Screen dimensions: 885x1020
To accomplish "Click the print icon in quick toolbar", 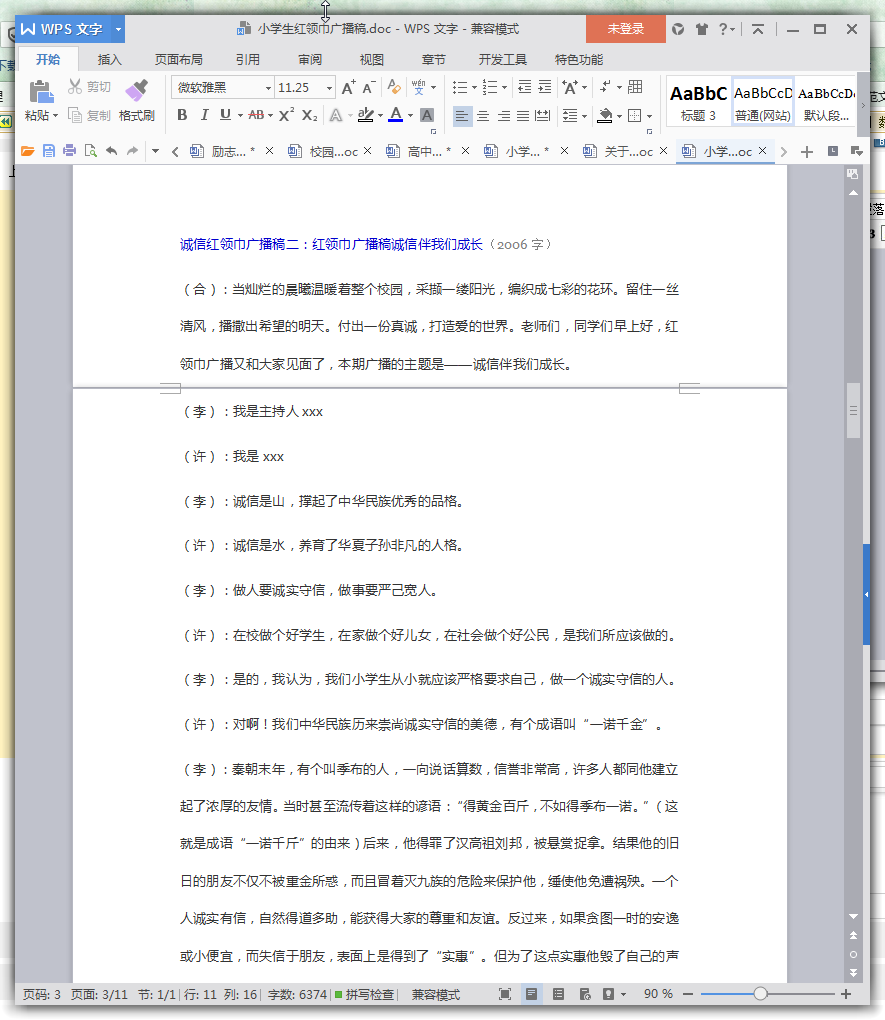I will [70, 152].
